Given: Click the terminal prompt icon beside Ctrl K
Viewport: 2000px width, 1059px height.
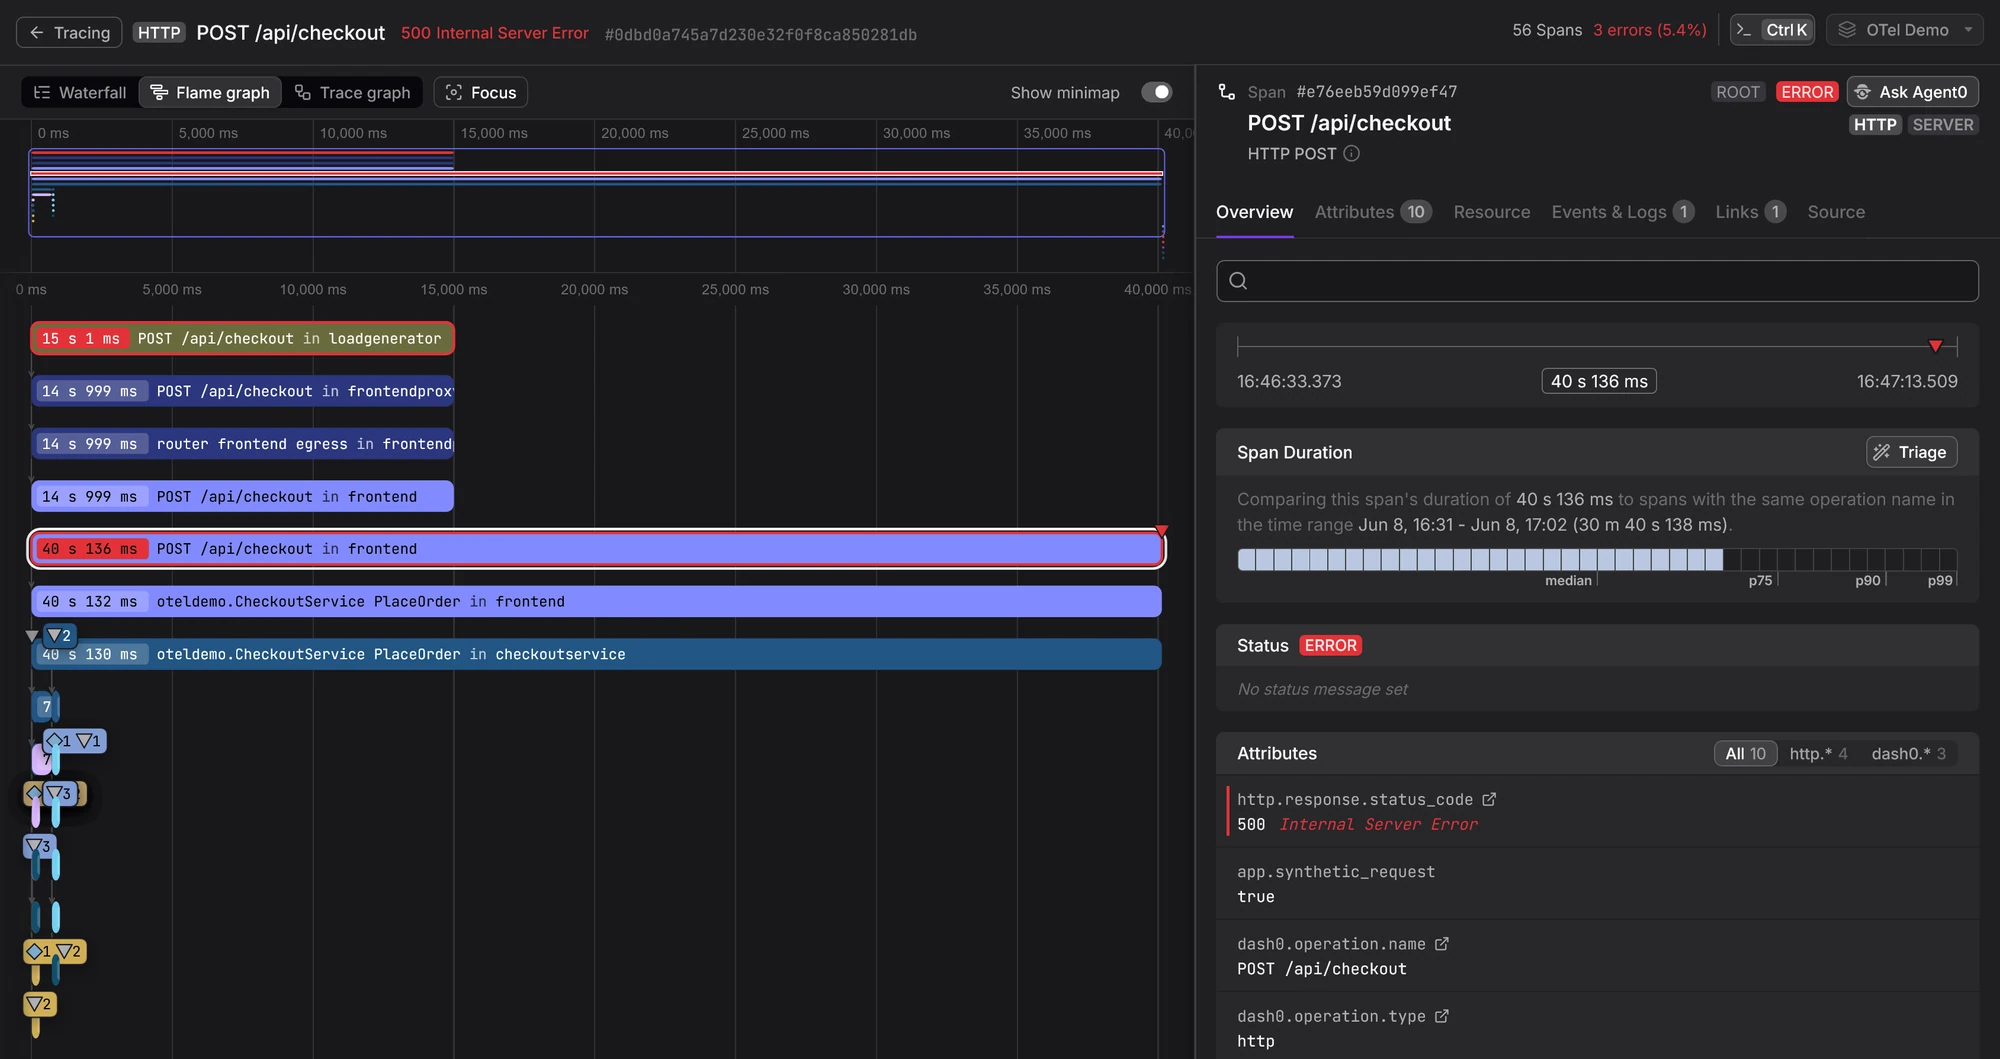Looking at the screenshot, I should coord(1744,30).
